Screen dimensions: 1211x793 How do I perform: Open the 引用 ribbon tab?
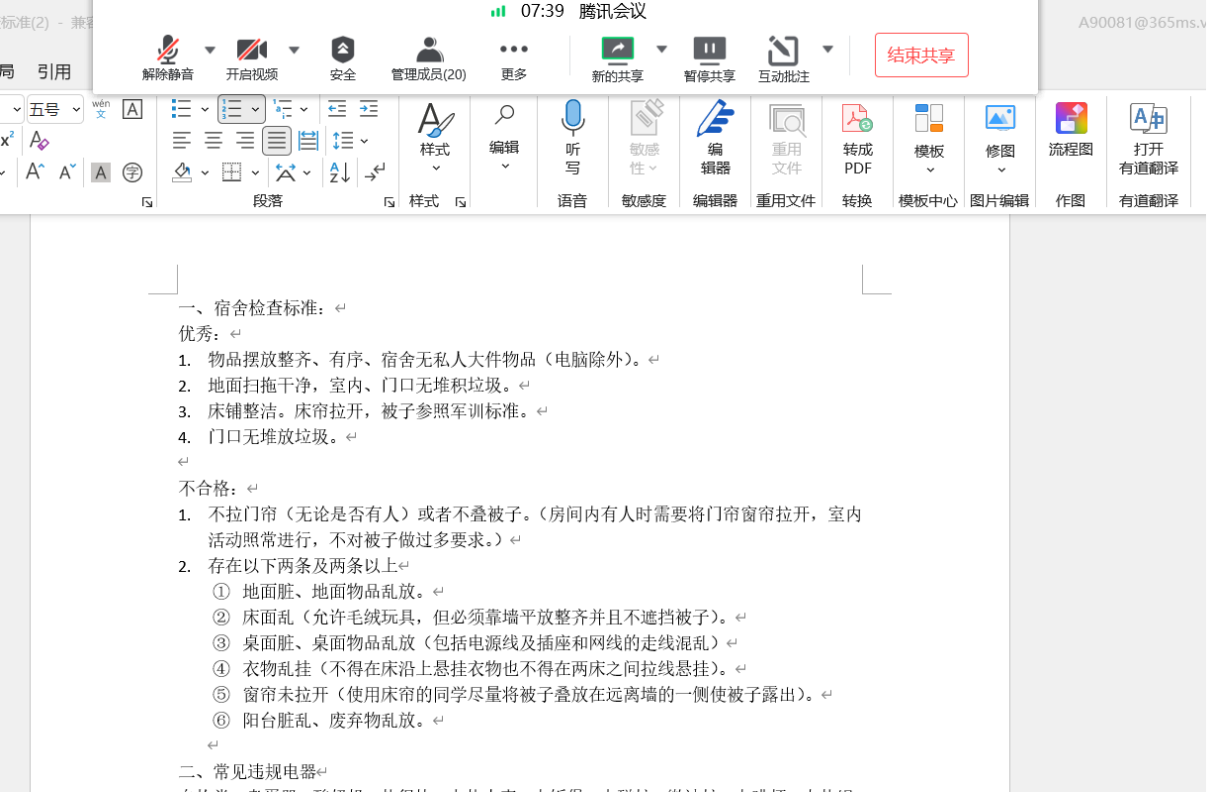(54, 71)
